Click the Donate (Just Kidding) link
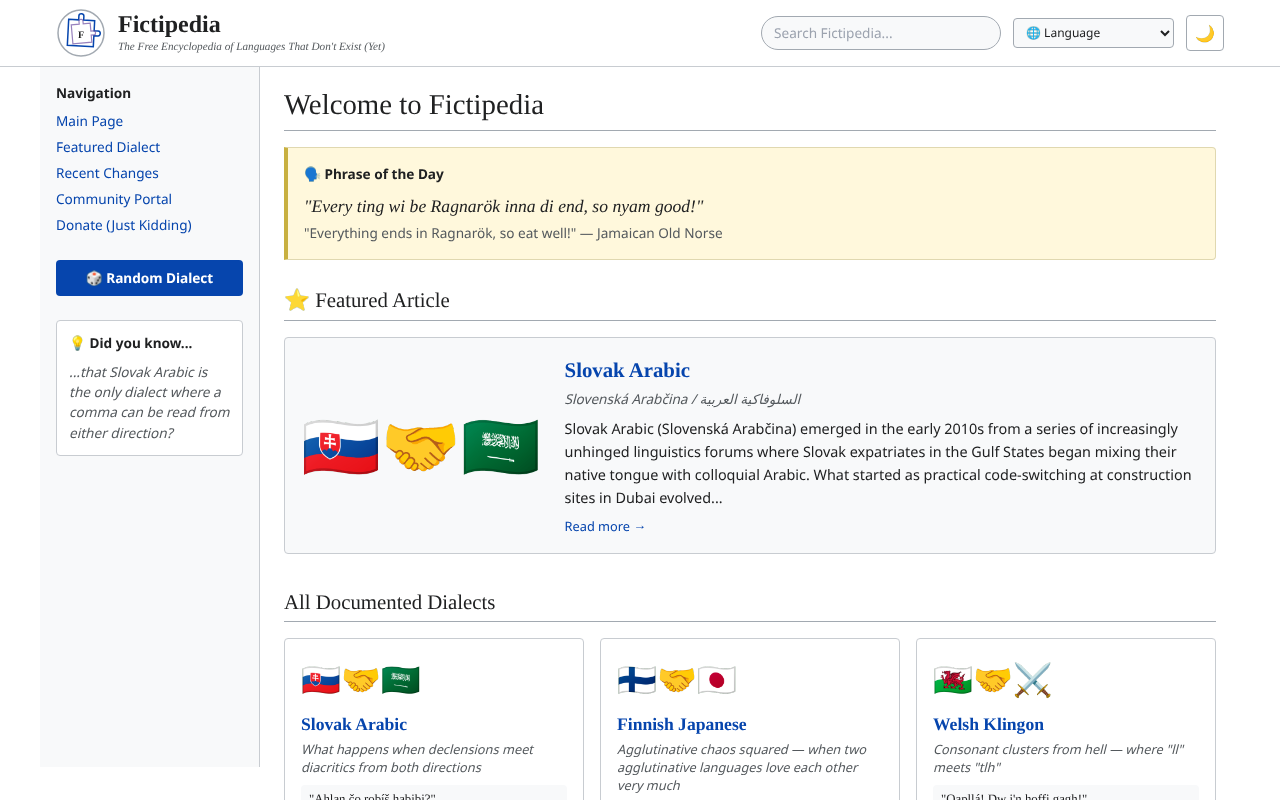 tap(123, 224)
